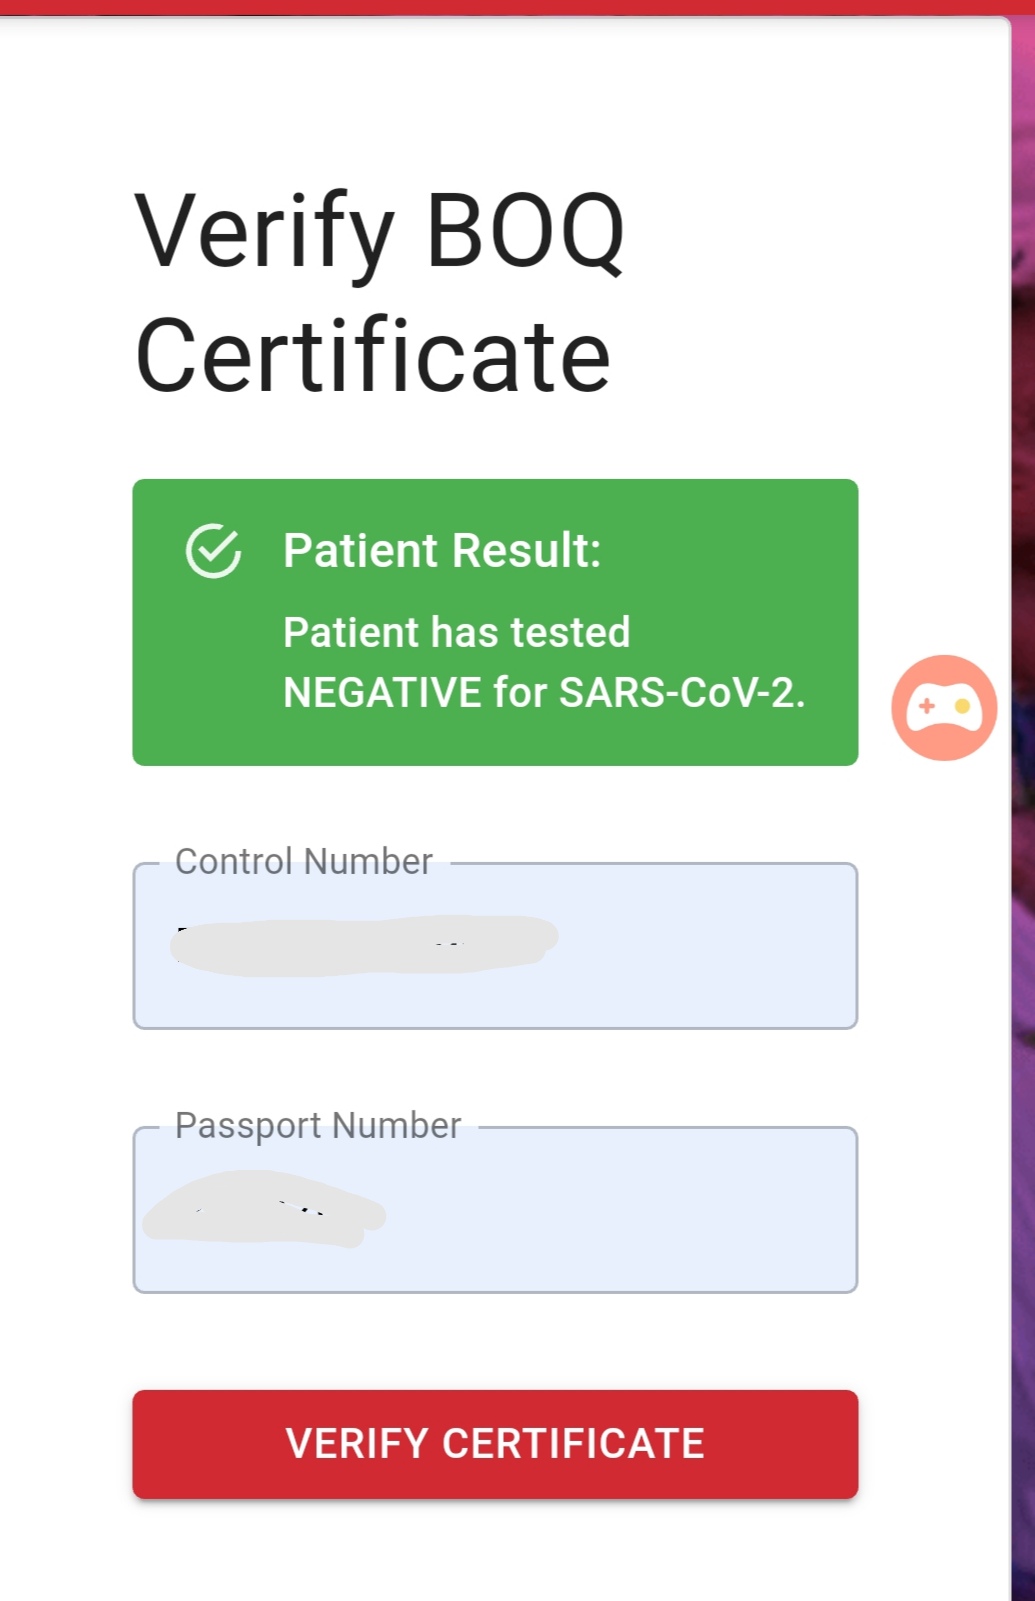Click the Passport Number floating label
Screen dimensions: 1035x1601
pyautogui.click(x=318, y=1126)
